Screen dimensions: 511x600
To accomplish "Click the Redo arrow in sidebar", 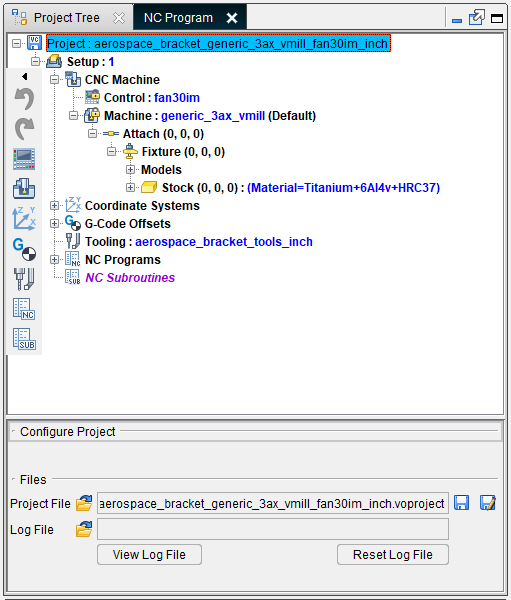I will 24,129.
